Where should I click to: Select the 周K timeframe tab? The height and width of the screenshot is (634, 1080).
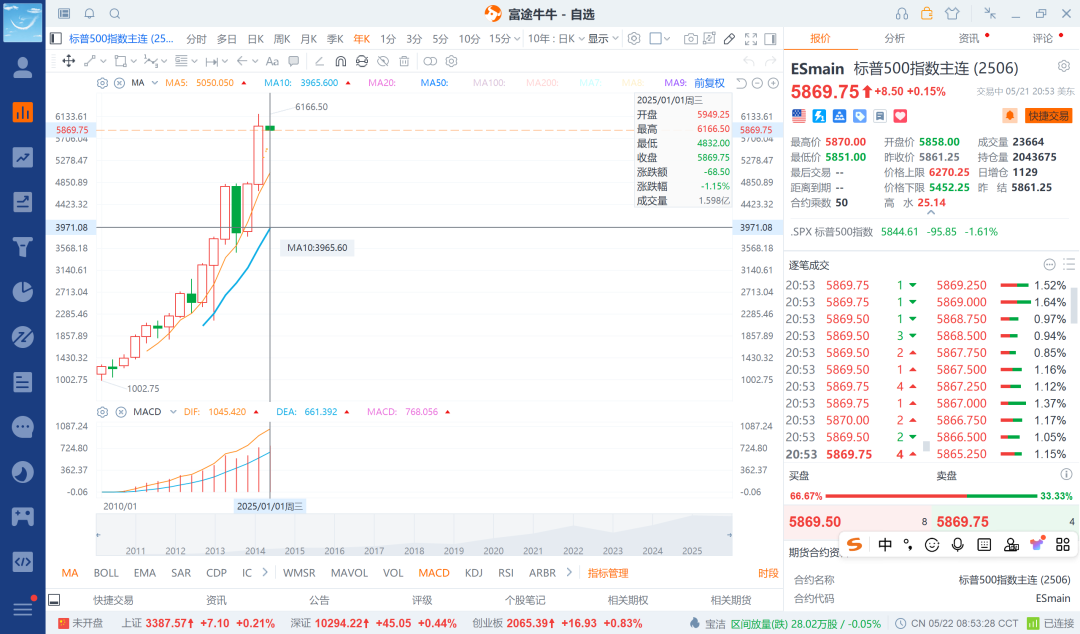(x=282, y=39)
